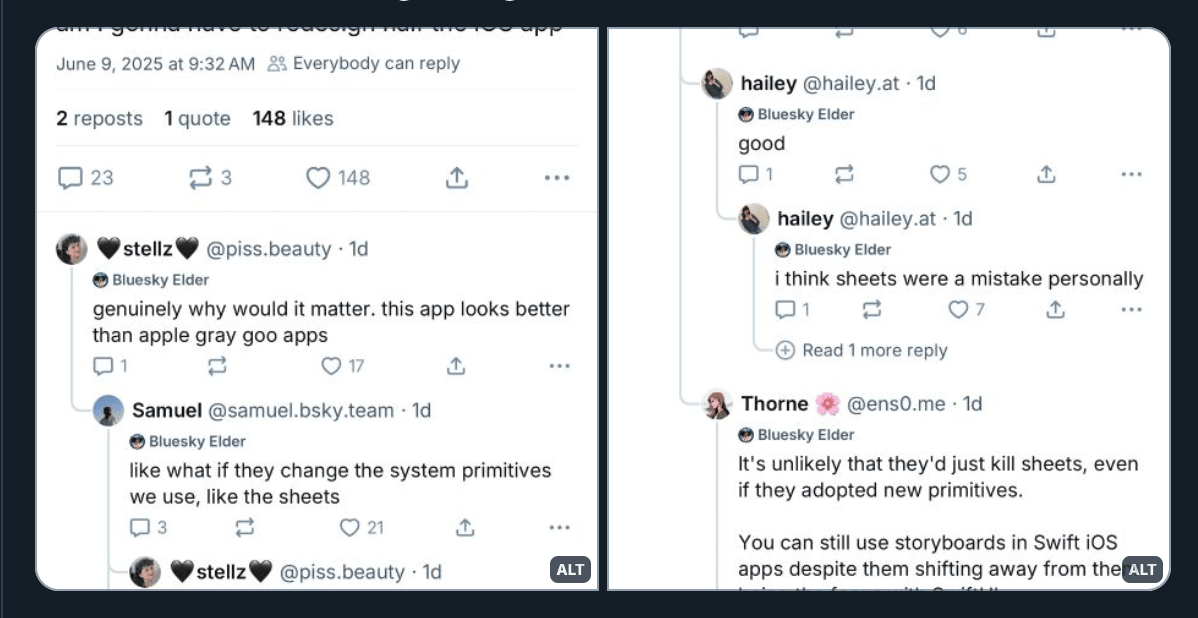Open the '2 reposts' list
The width and height of the screenshot is (1198, 618).
click(99, 118)
